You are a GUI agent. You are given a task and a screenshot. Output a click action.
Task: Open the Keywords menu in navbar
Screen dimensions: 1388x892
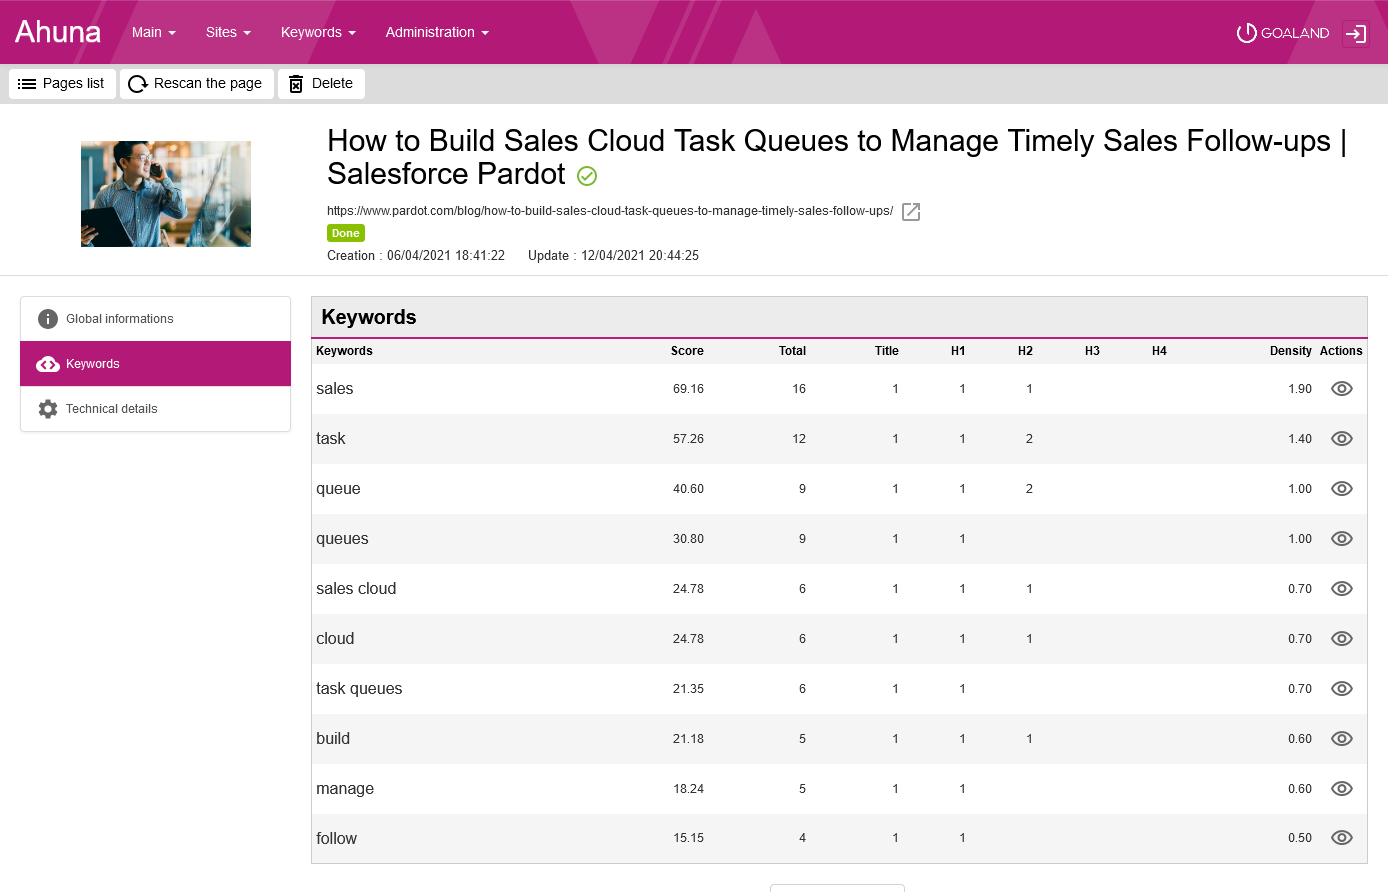[x=318, y=32]
